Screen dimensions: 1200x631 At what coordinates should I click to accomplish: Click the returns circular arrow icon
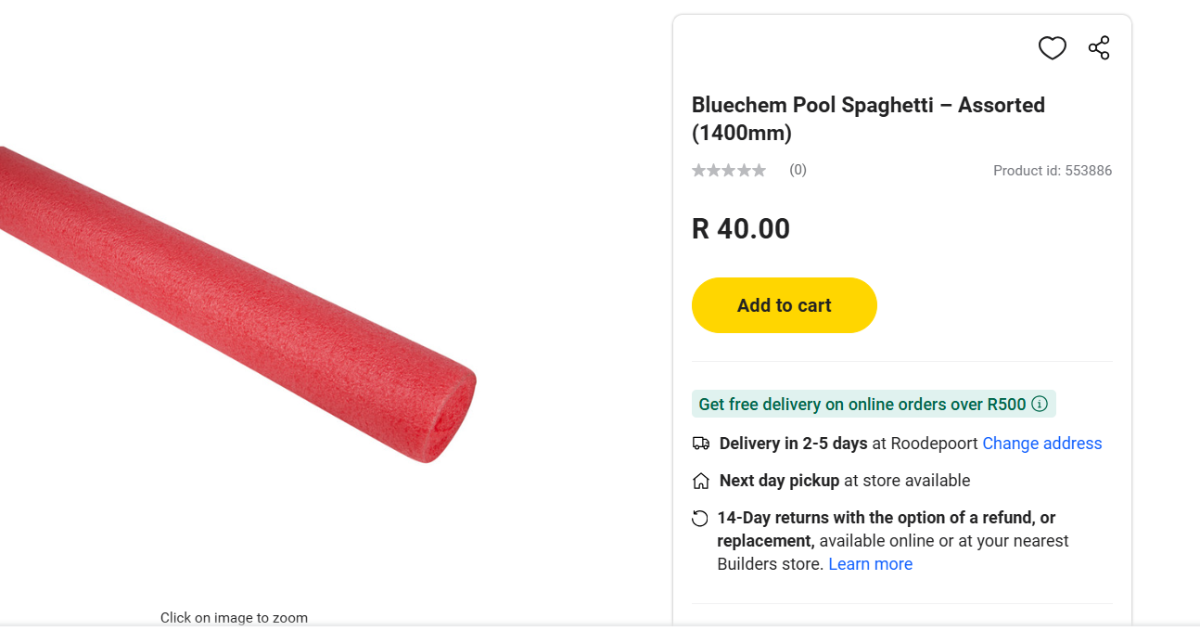coord(700,518)
